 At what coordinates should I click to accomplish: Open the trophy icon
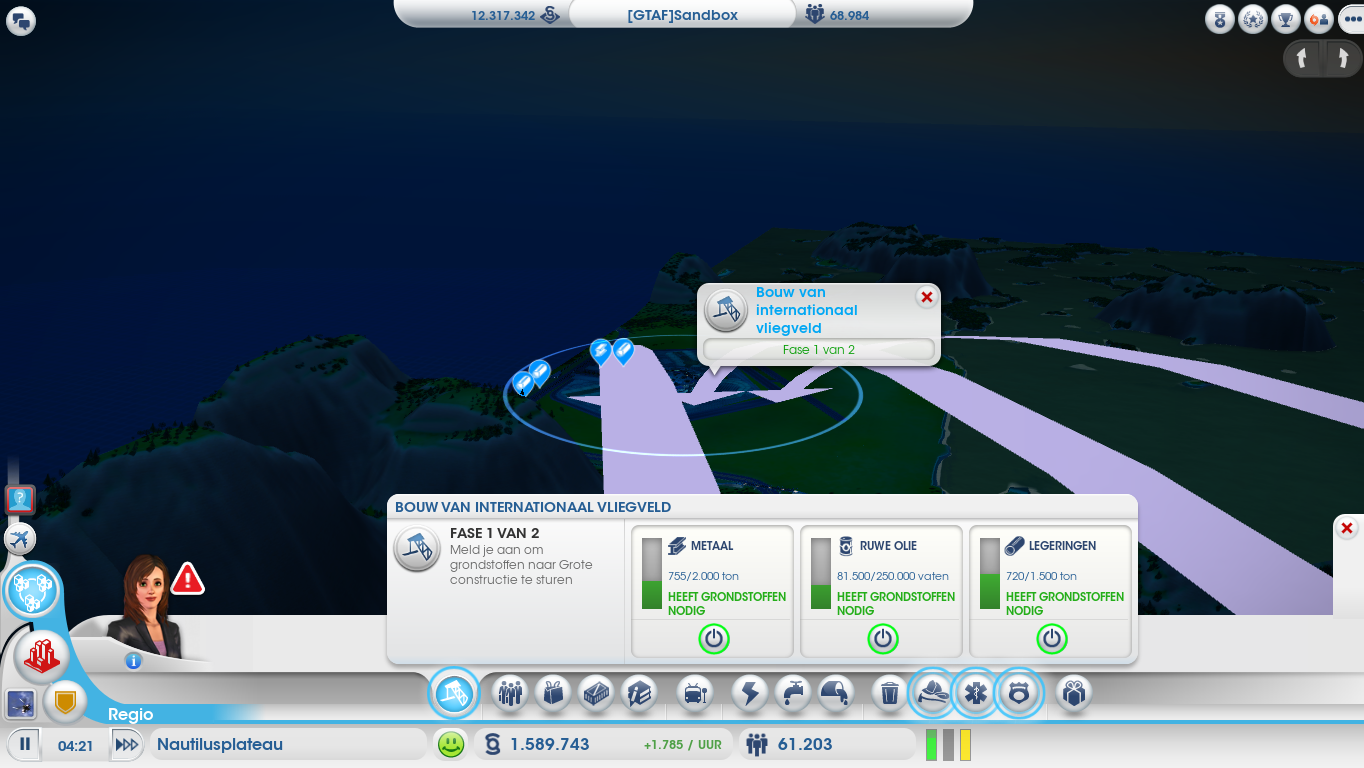[1286, 19]
